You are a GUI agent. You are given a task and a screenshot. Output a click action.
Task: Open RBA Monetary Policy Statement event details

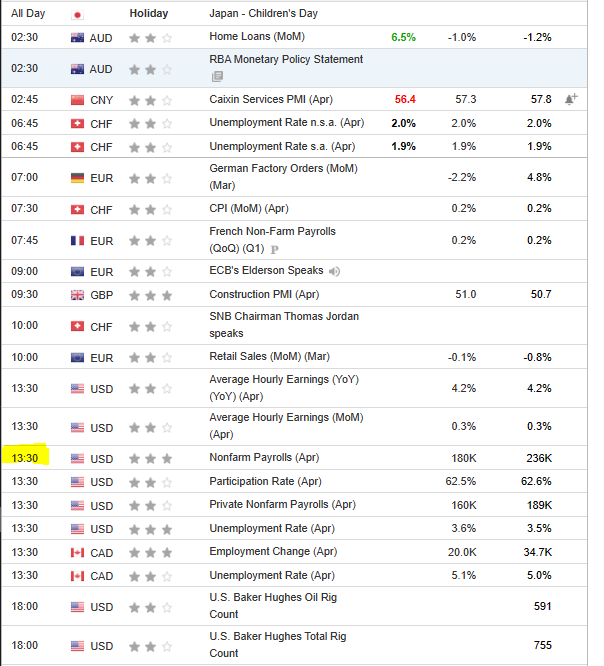(x=286, y=60)
